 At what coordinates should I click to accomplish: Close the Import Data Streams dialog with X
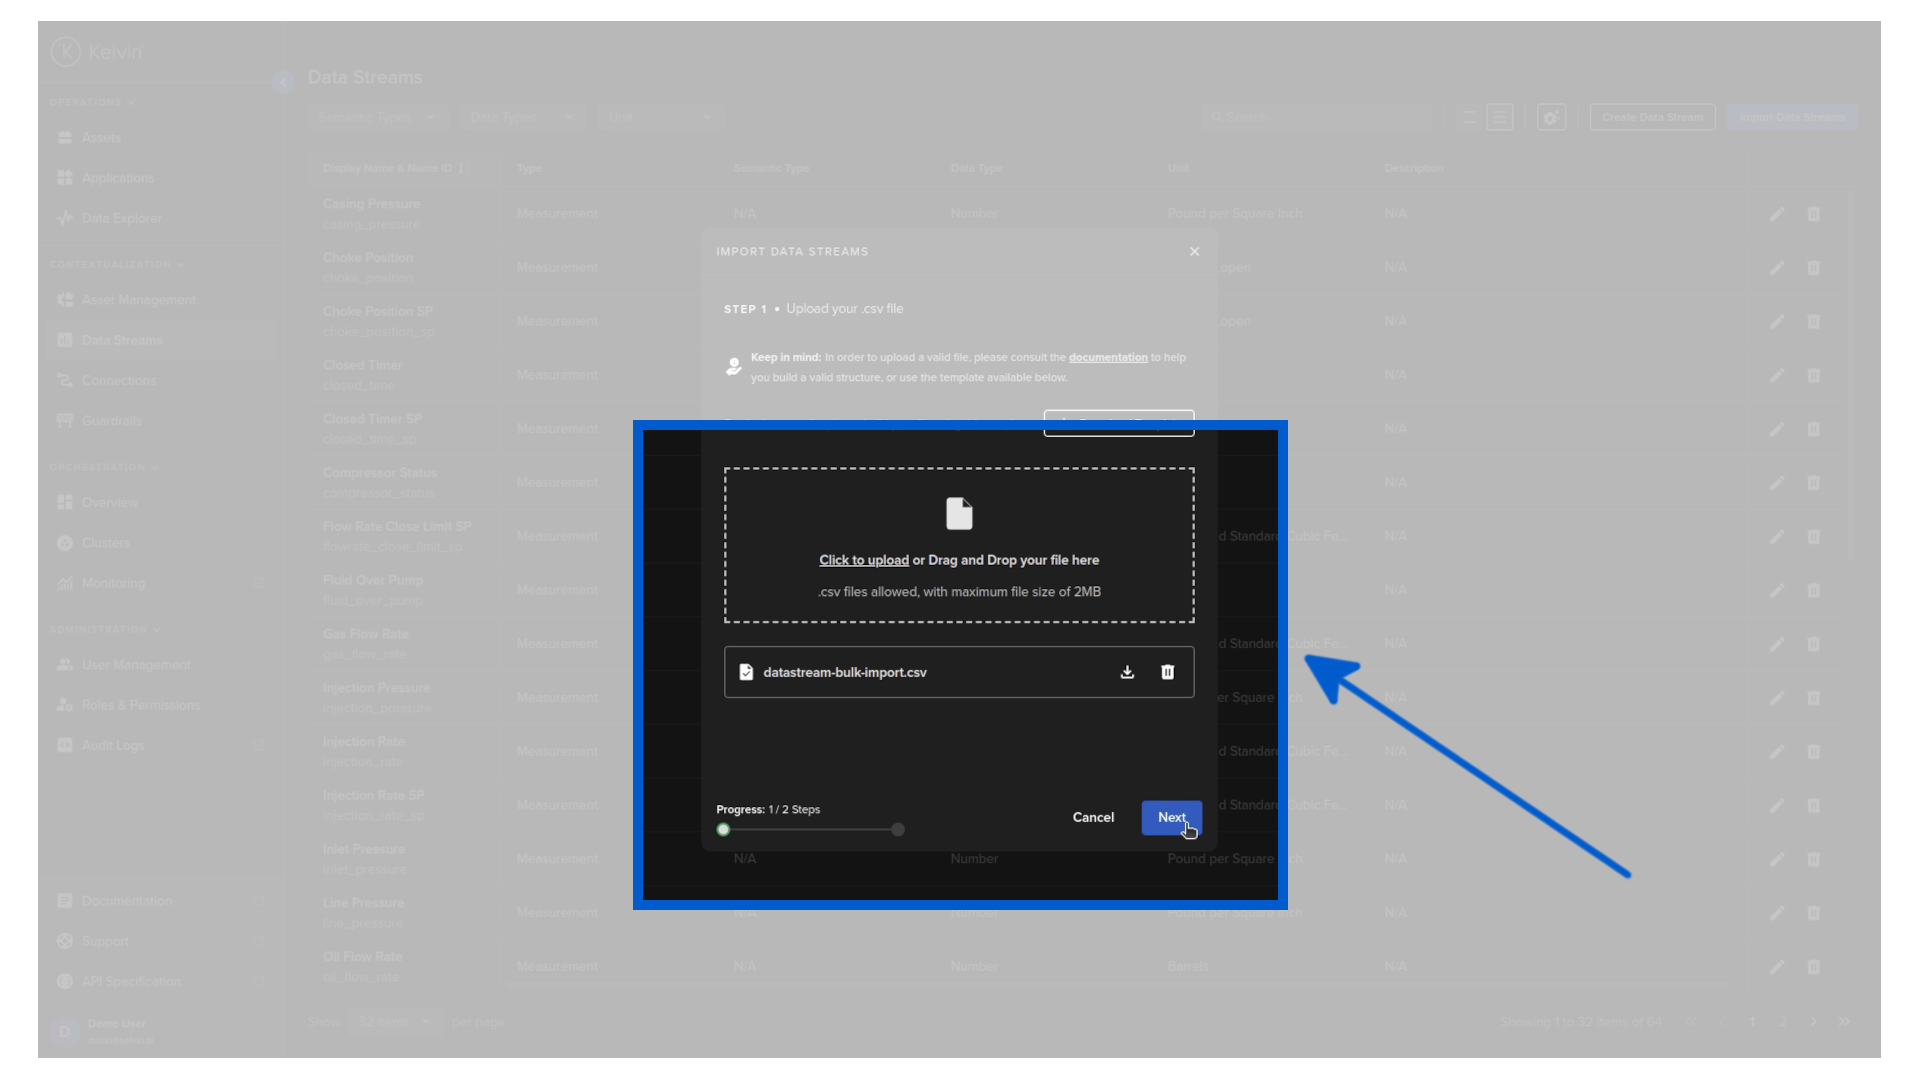click(x=1194, y=251)
